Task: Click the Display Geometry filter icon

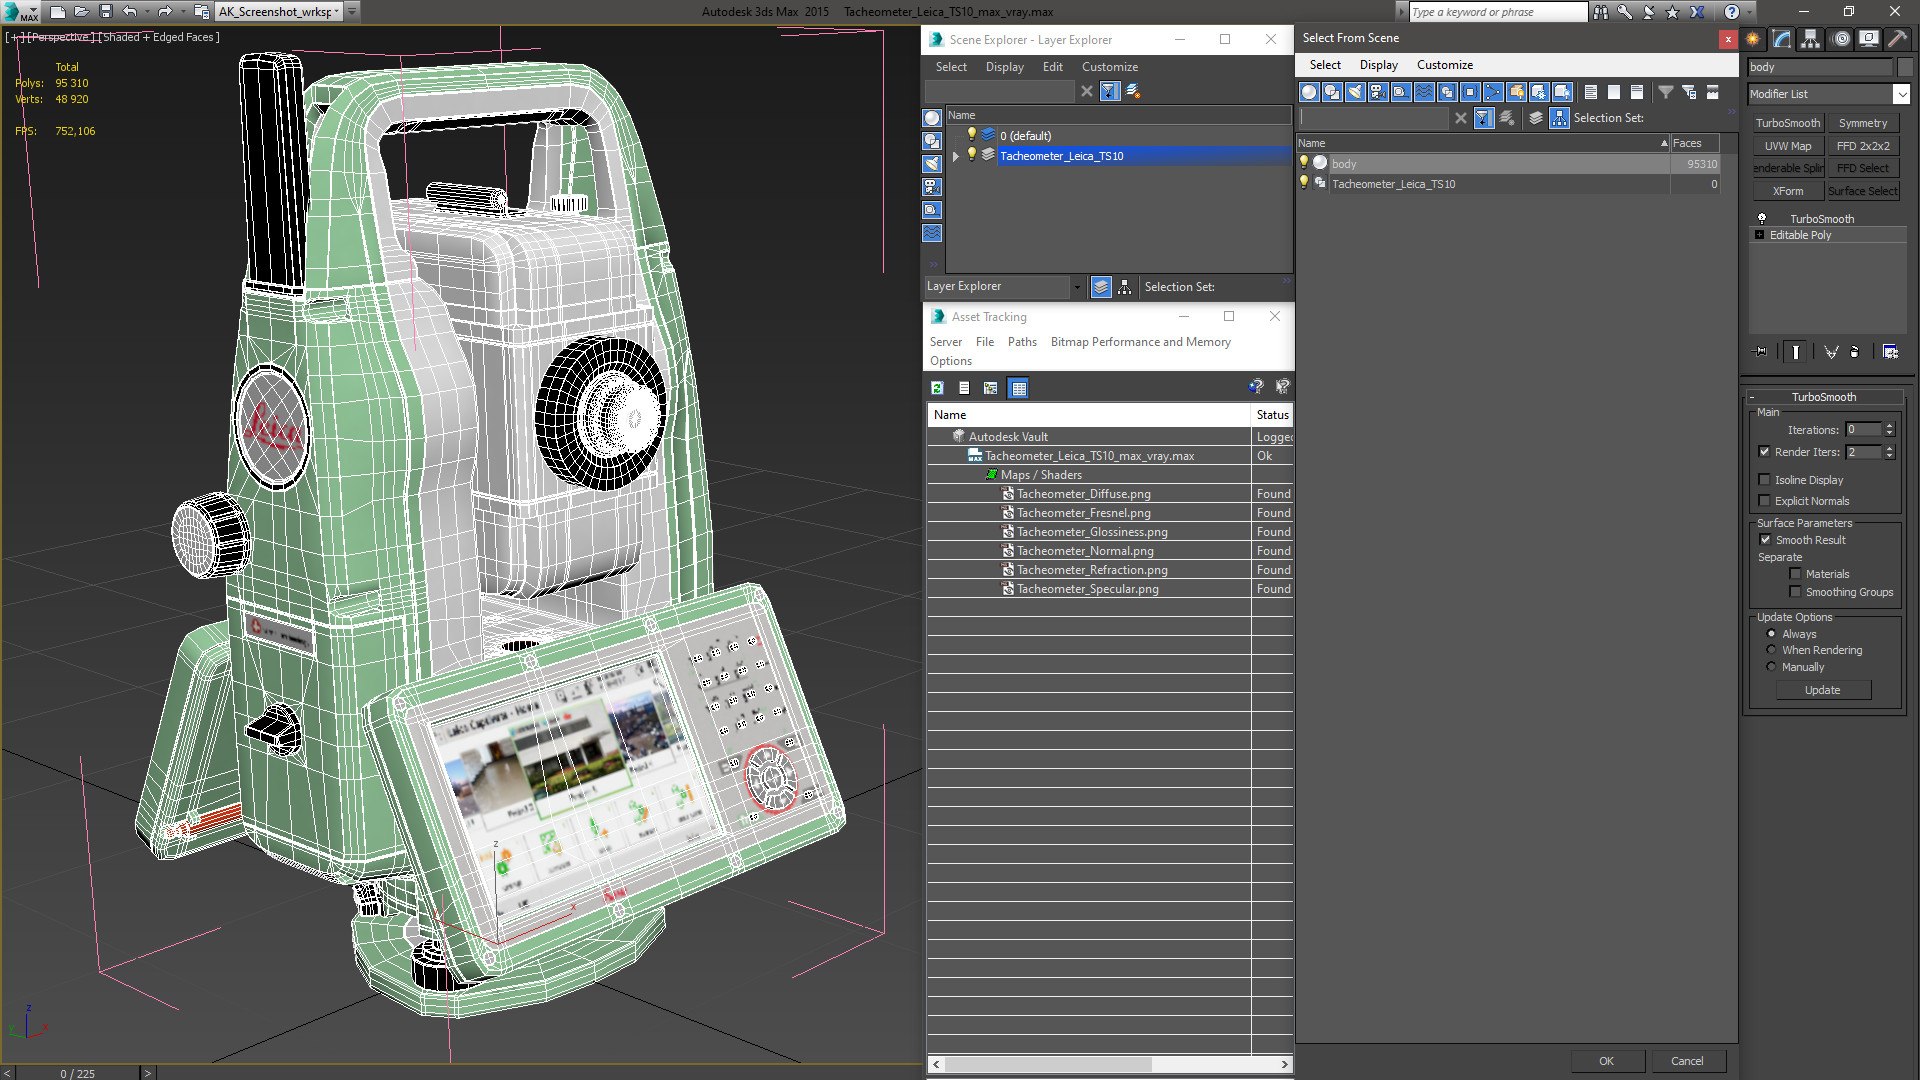Action: point(1309,92)
